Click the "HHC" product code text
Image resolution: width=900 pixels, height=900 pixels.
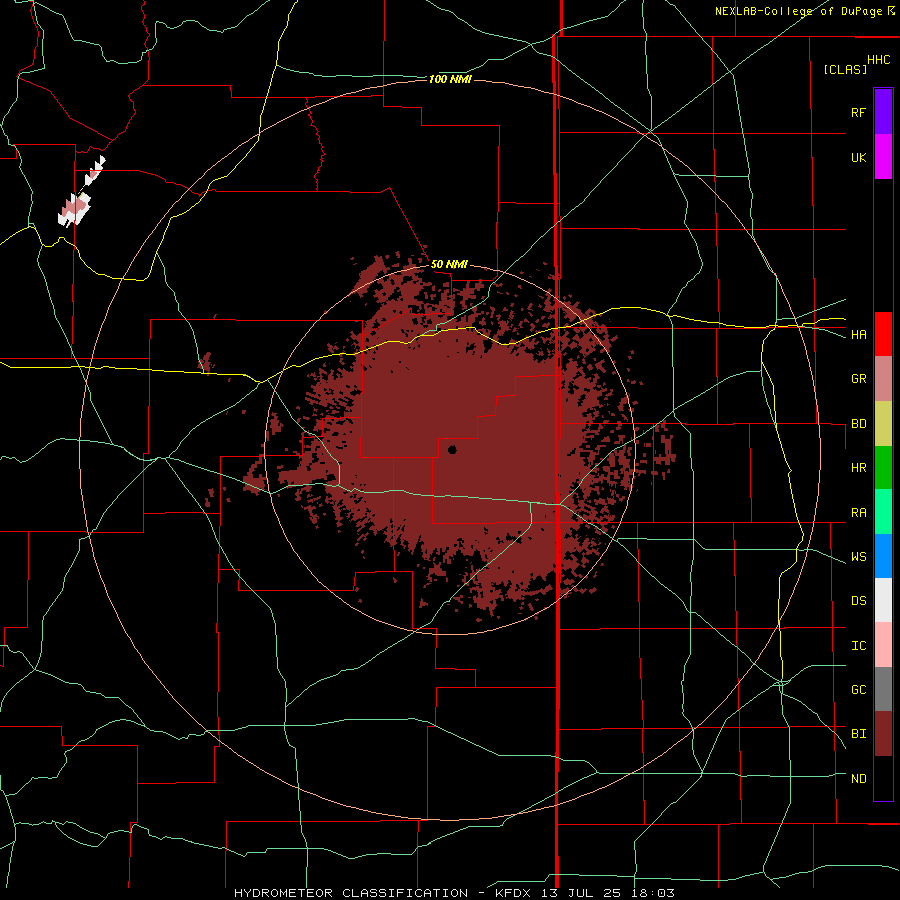pos(879,60)
